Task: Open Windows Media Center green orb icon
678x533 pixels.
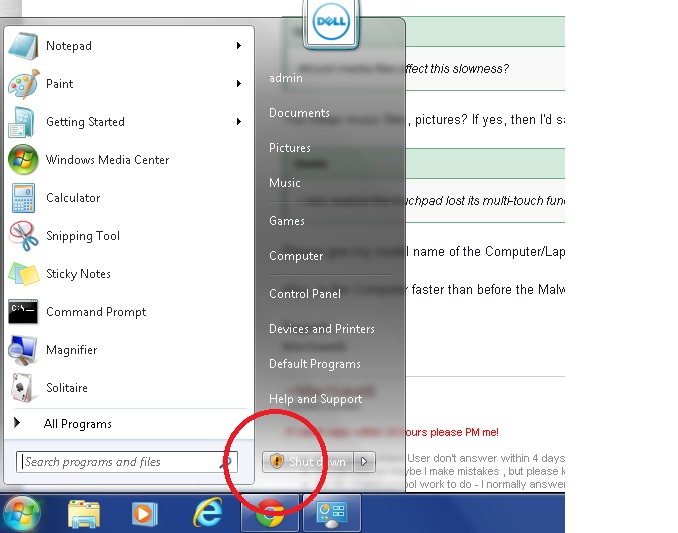Action: [23, 160]
